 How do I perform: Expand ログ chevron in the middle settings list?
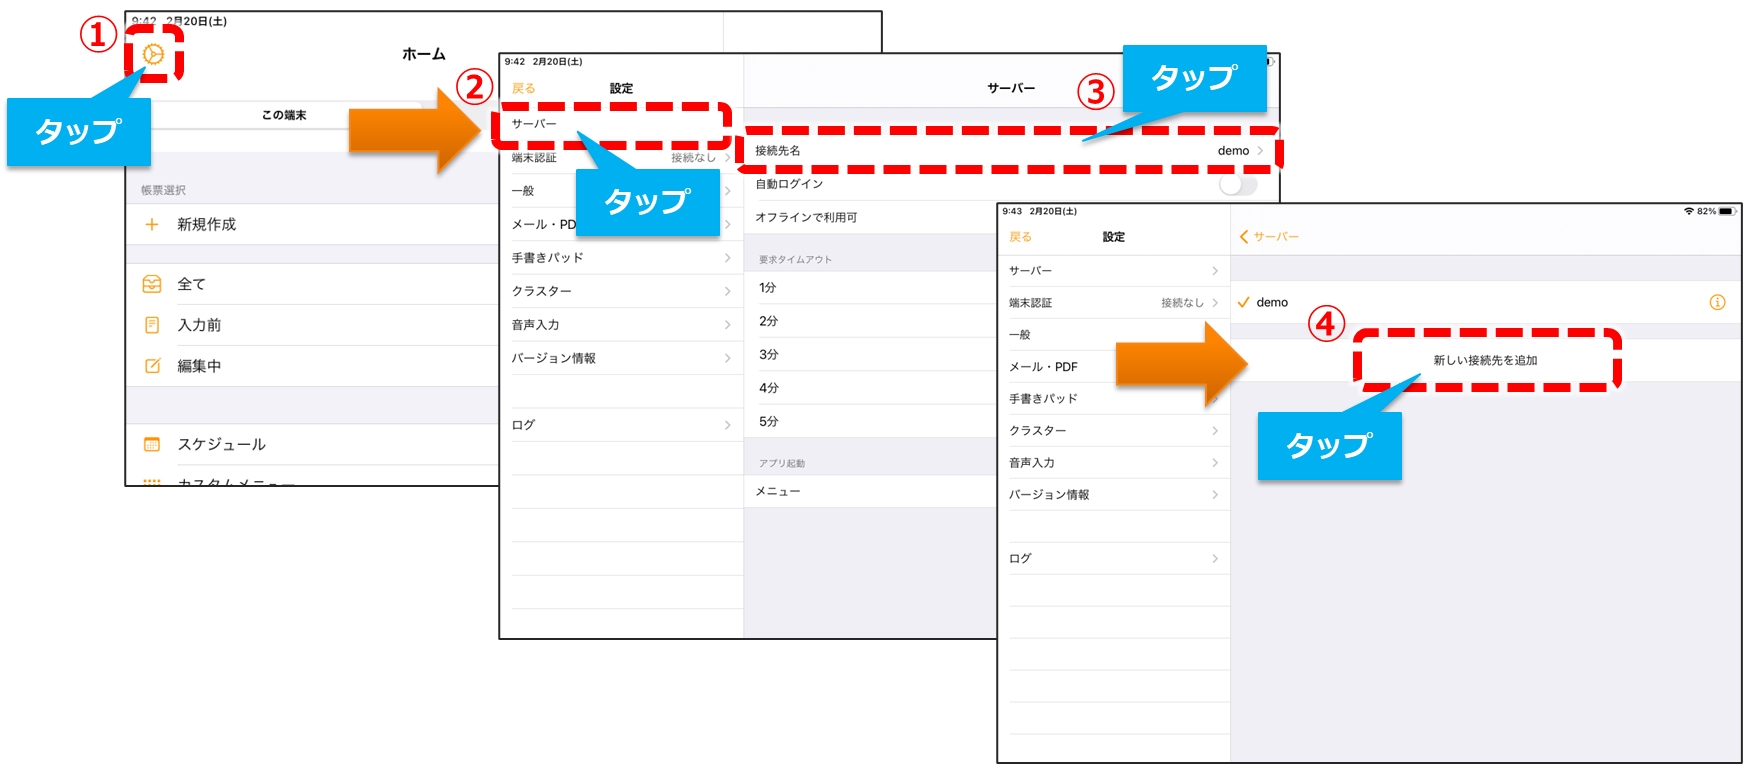pyautogui.click(x=727, y=425)
